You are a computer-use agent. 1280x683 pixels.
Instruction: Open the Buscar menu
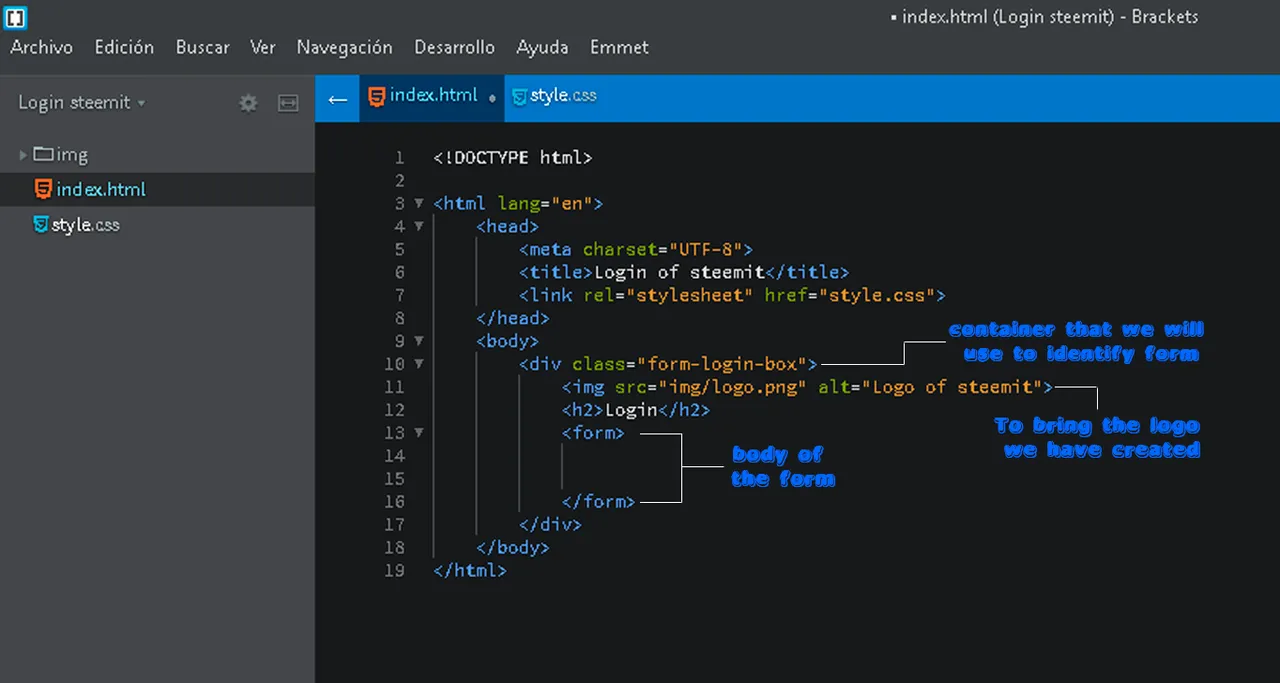203,47
